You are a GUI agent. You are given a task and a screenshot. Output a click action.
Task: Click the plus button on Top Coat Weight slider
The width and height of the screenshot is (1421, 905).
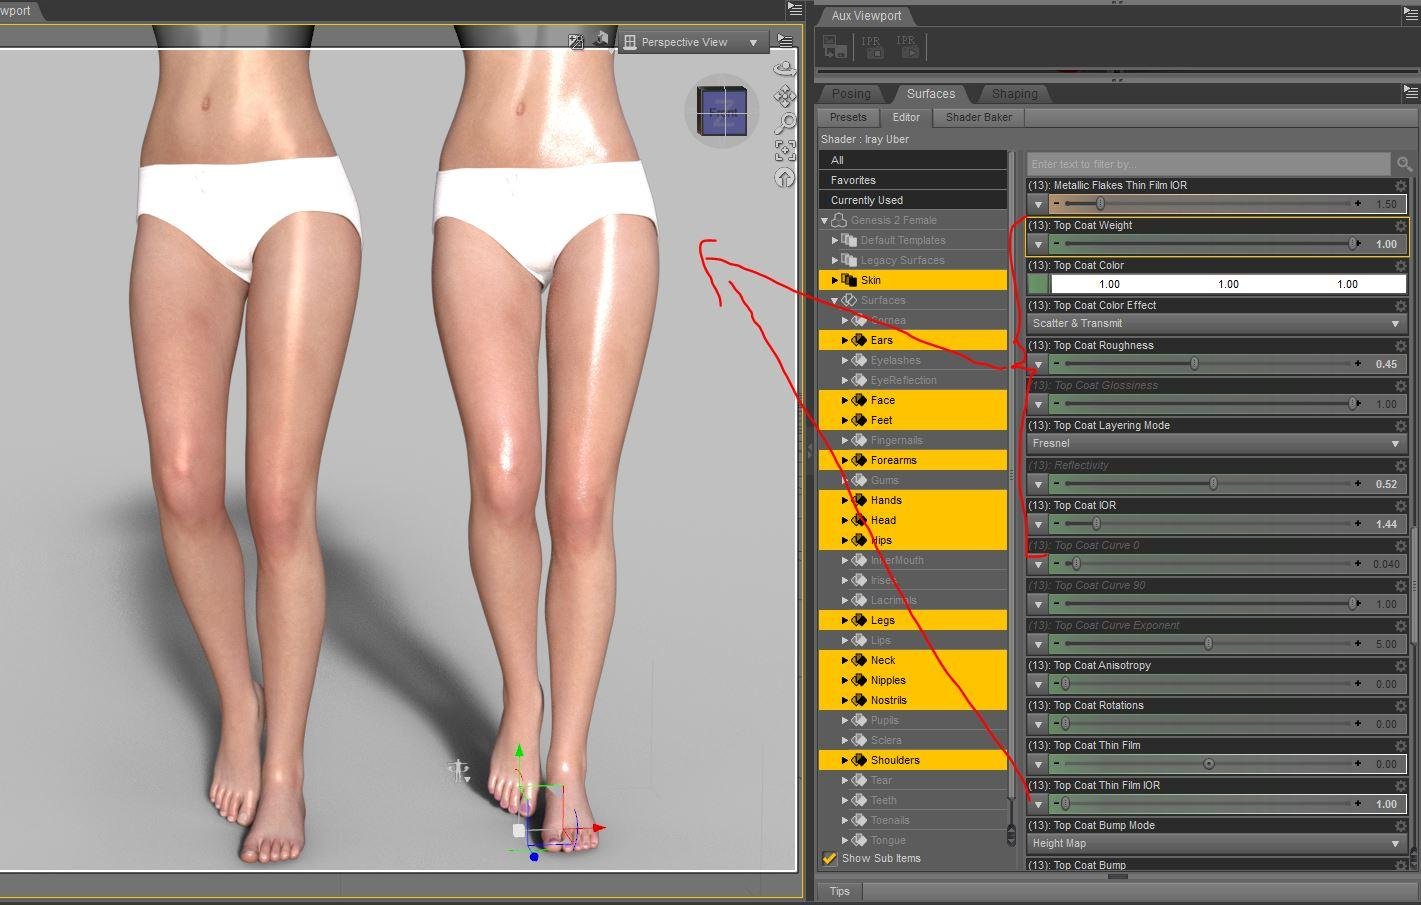1357,244
